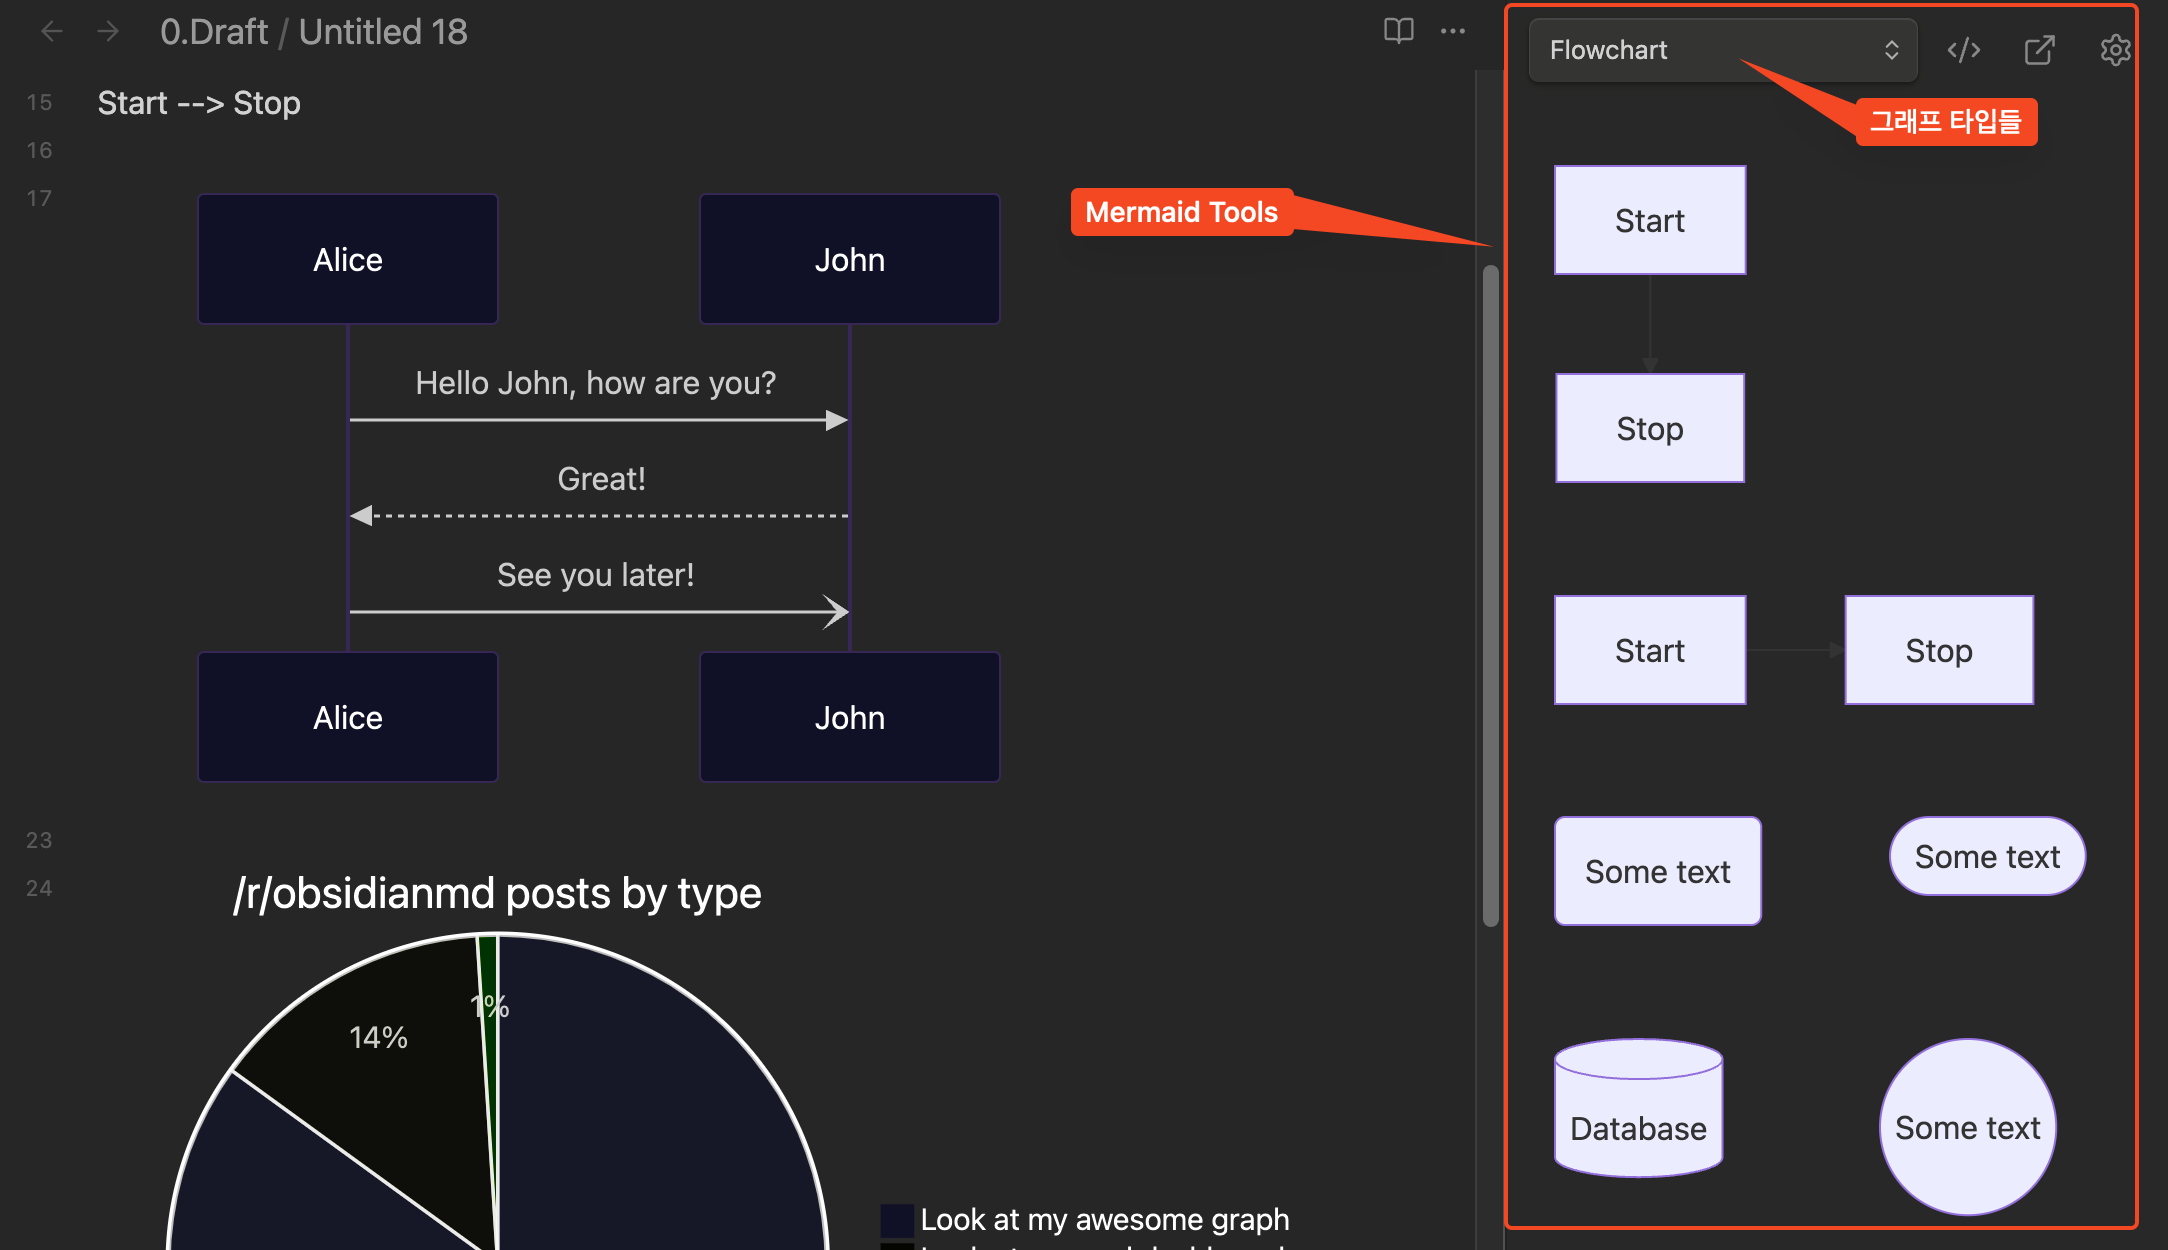Click the code view icon
2168x1250 pixels.
point(1963,50)
